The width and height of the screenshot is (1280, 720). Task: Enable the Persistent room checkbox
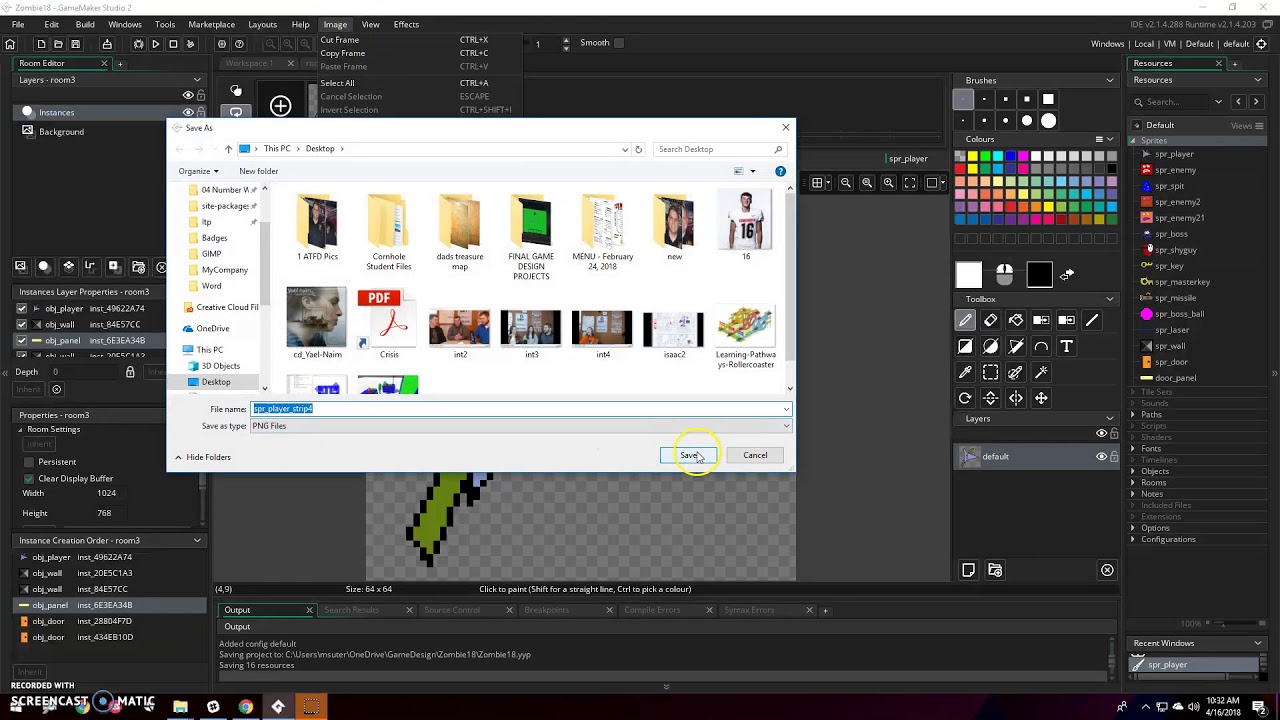[x=27, y=462]
